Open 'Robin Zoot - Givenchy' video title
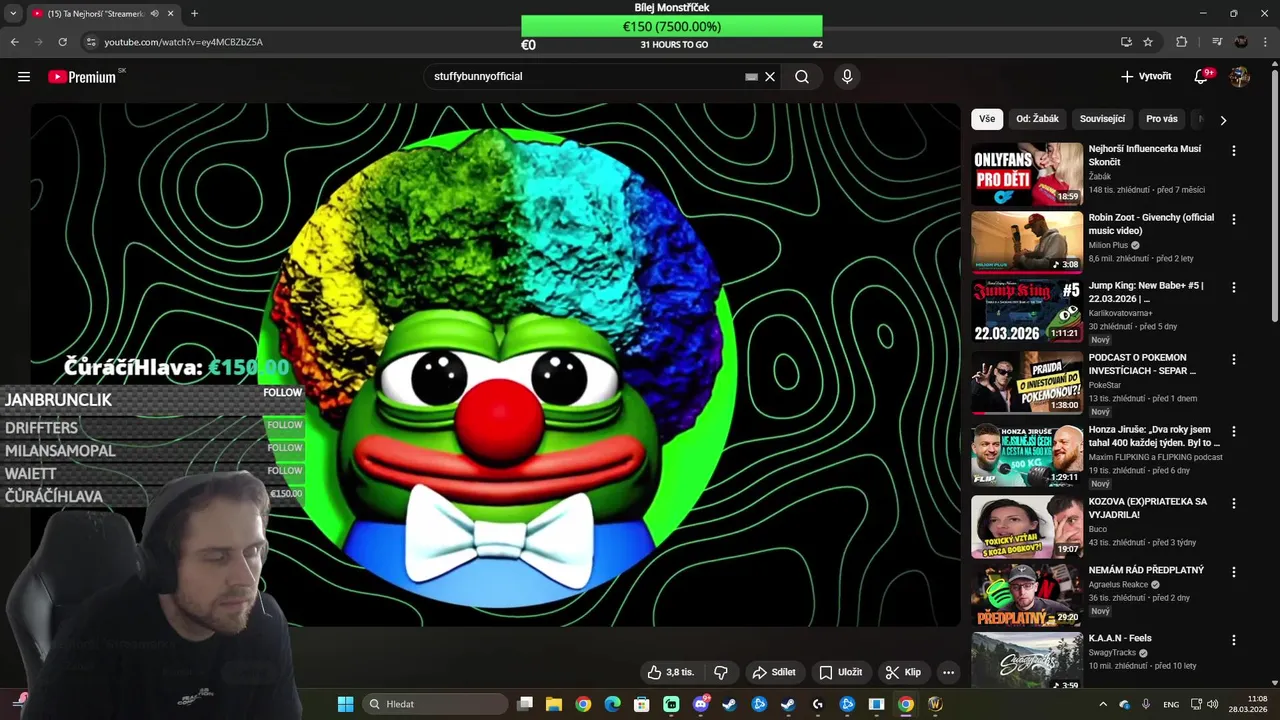 tap(1151, 223)
